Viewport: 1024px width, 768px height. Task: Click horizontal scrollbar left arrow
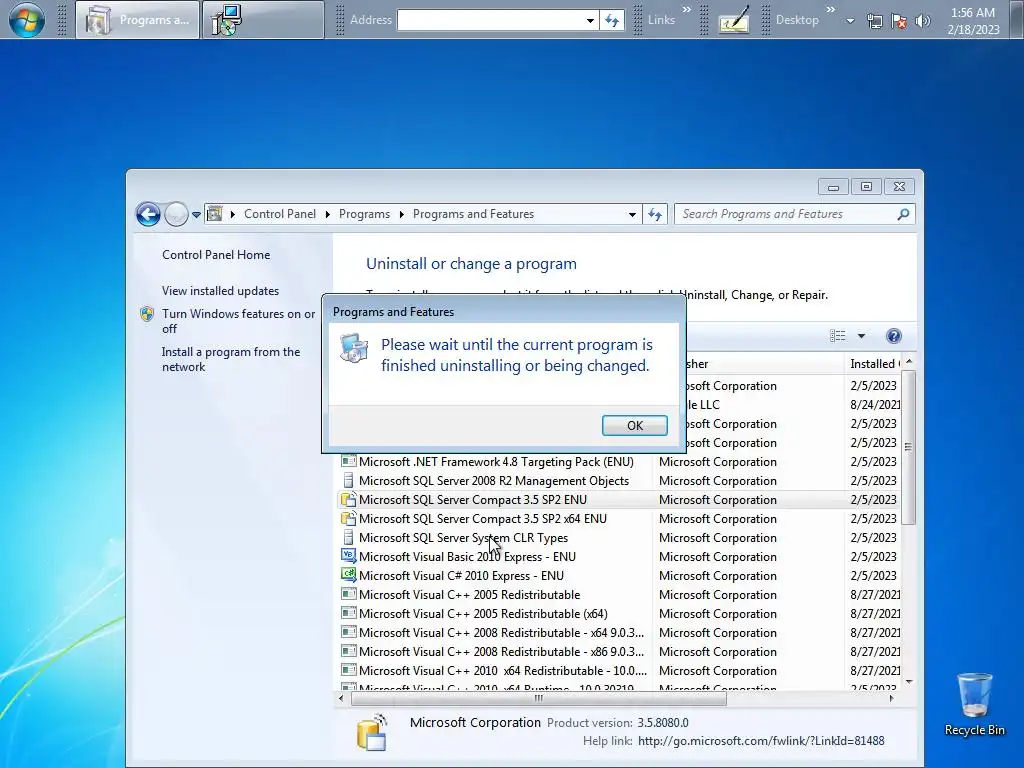(x=342, y=698)
